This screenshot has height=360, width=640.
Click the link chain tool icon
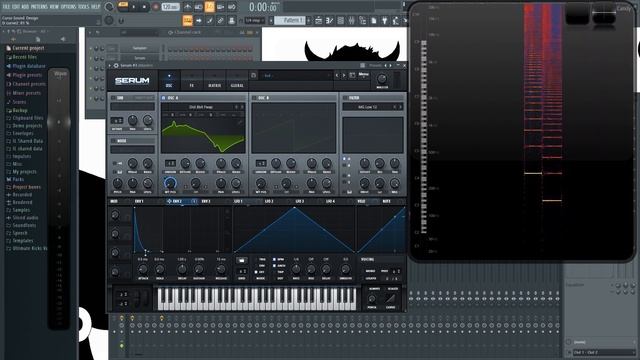(220, 20)
